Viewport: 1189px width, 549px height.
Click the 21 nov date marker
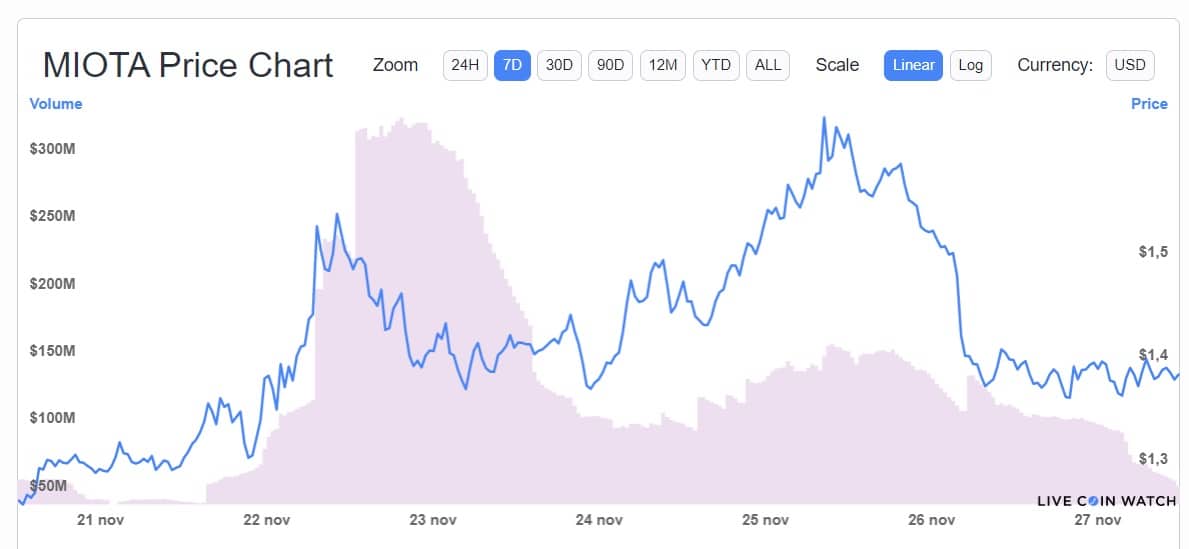[100, 520]
